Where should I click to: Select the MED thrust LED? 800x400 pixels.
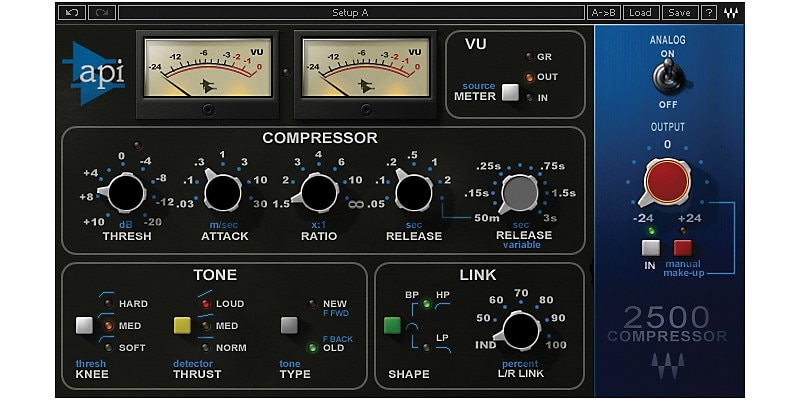pos(206,326)
